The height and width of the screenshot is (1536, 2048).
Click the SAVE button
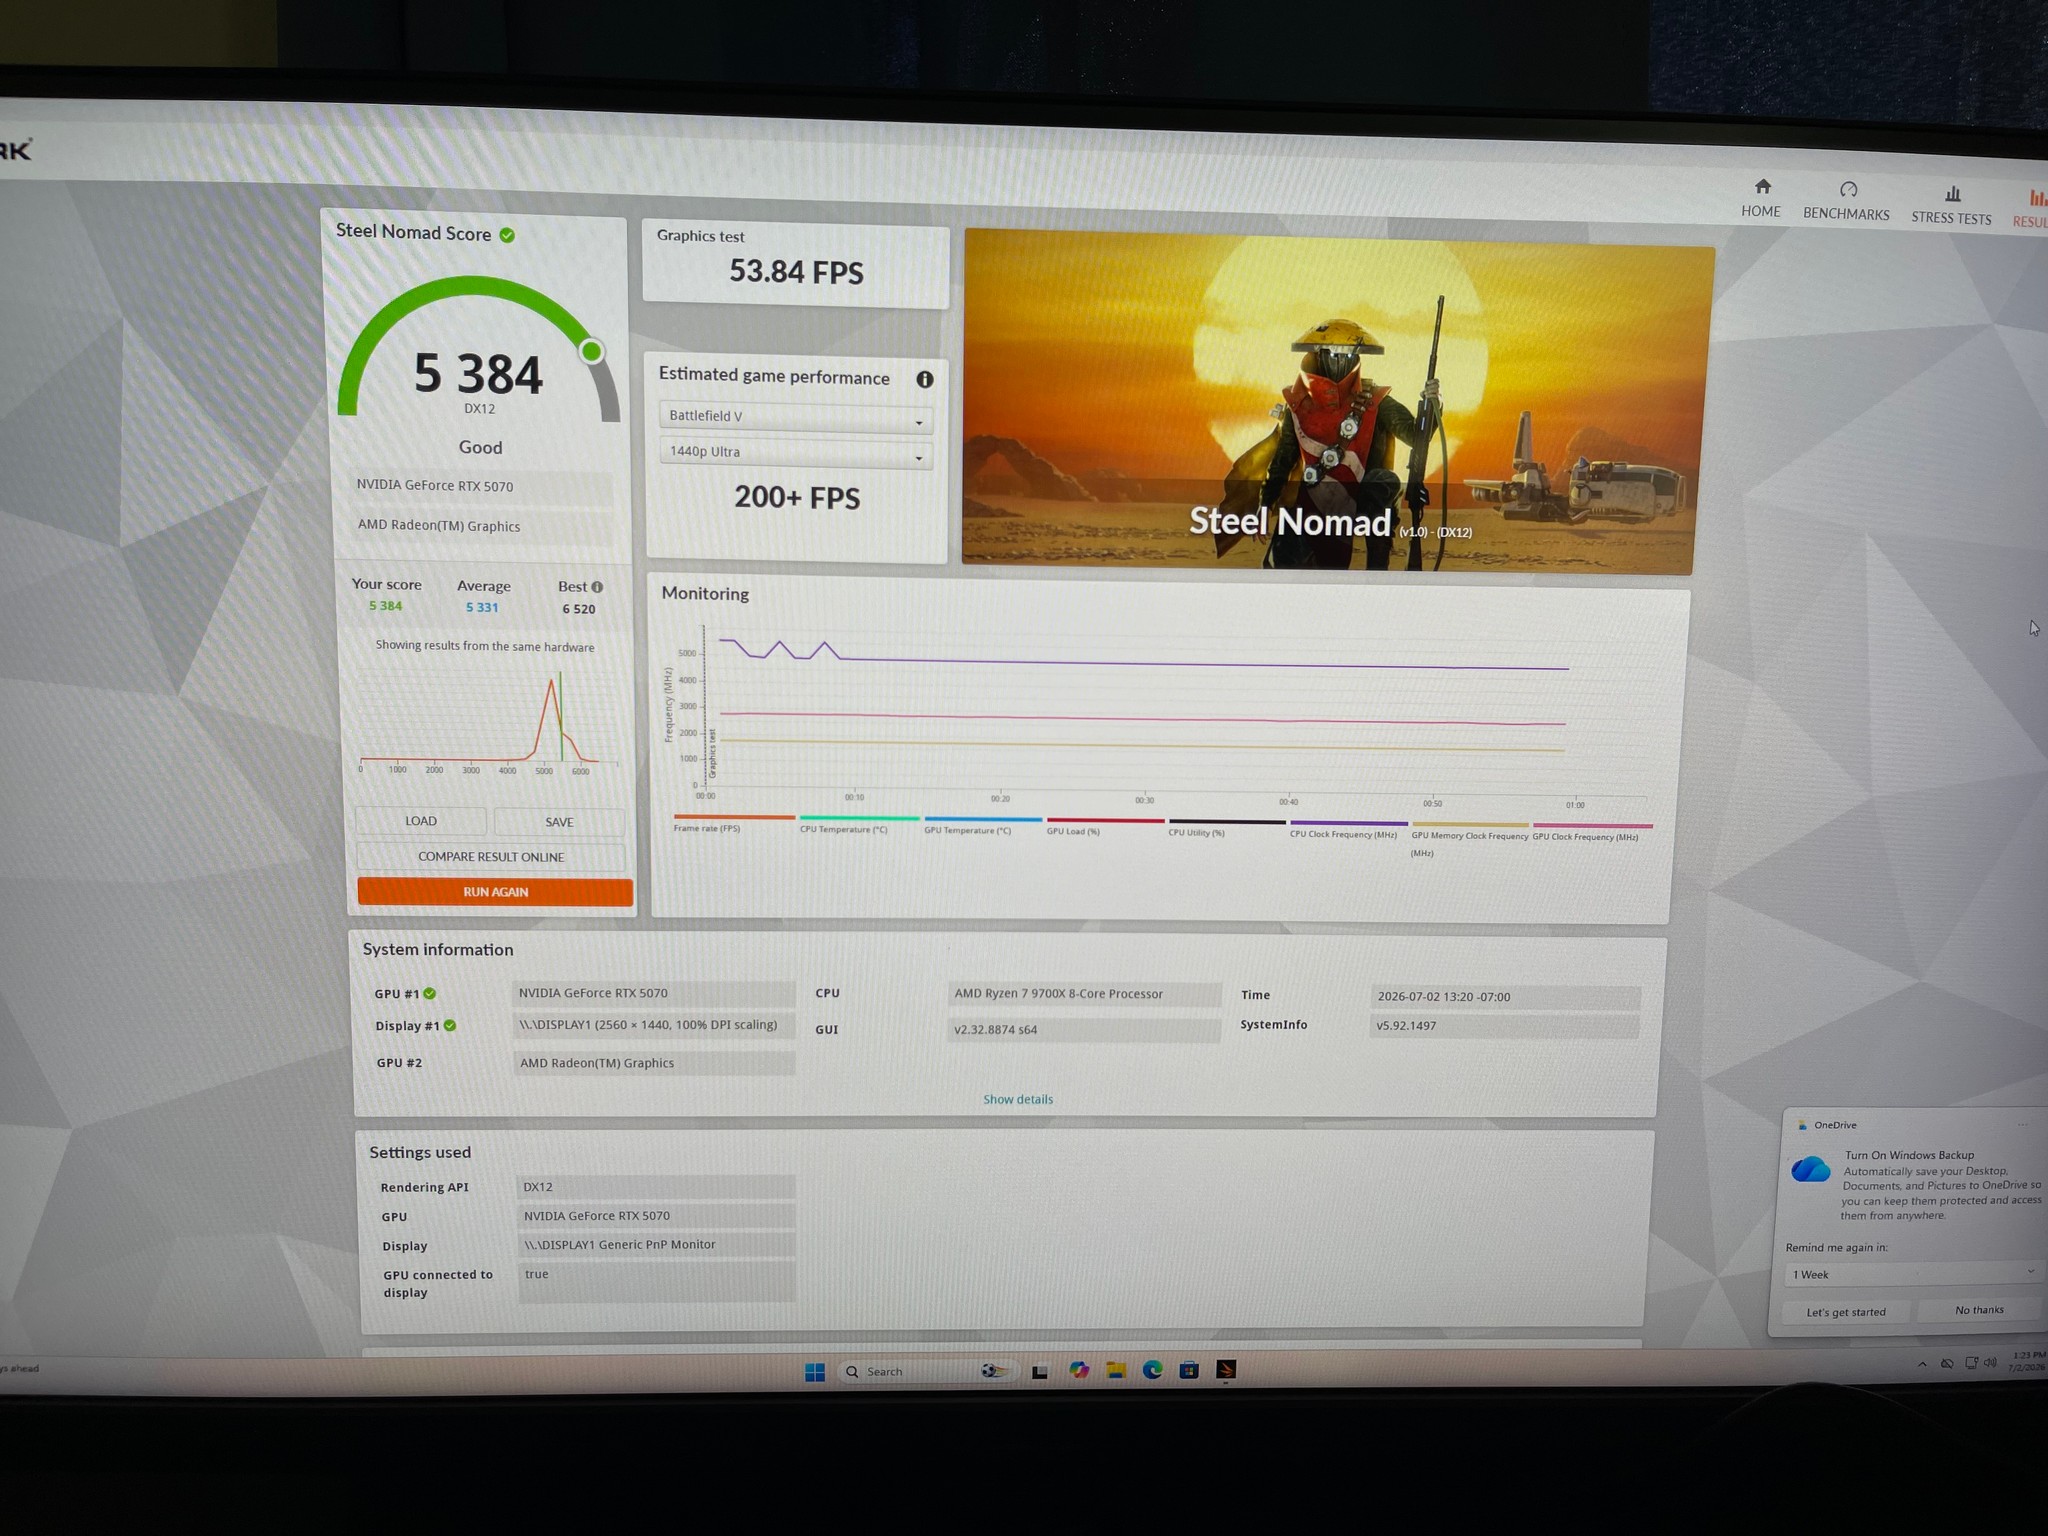tap(559, 822)
